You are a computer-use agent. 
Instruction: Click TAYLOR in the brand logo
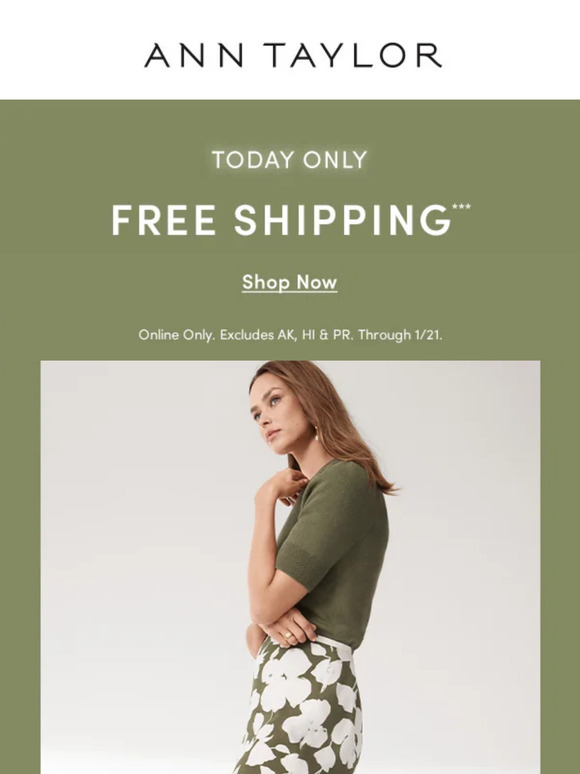coord(352,55)
